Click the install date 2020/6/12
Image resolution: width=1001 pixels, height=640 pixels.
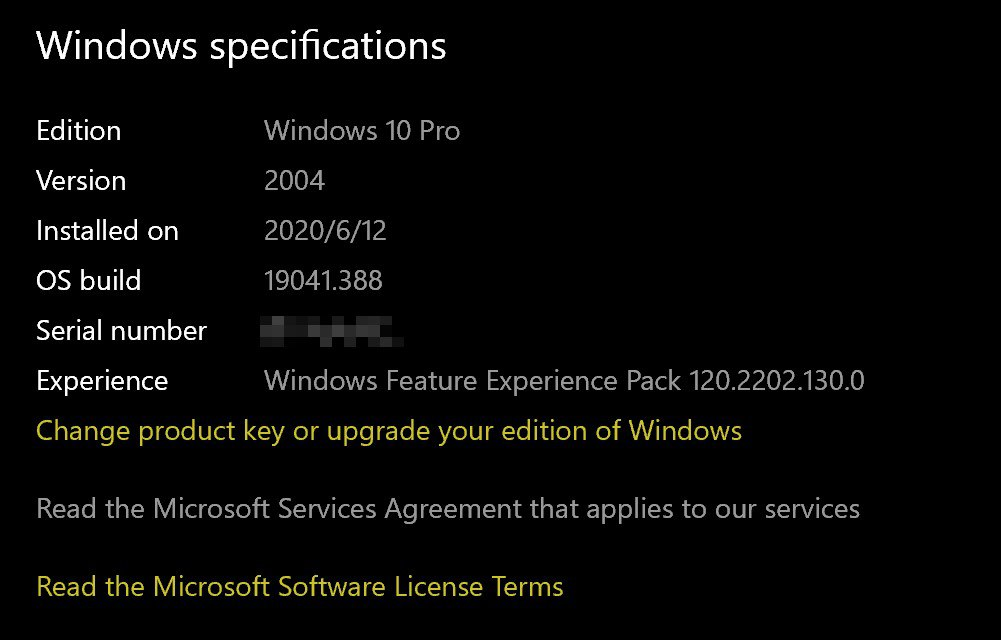325,231
